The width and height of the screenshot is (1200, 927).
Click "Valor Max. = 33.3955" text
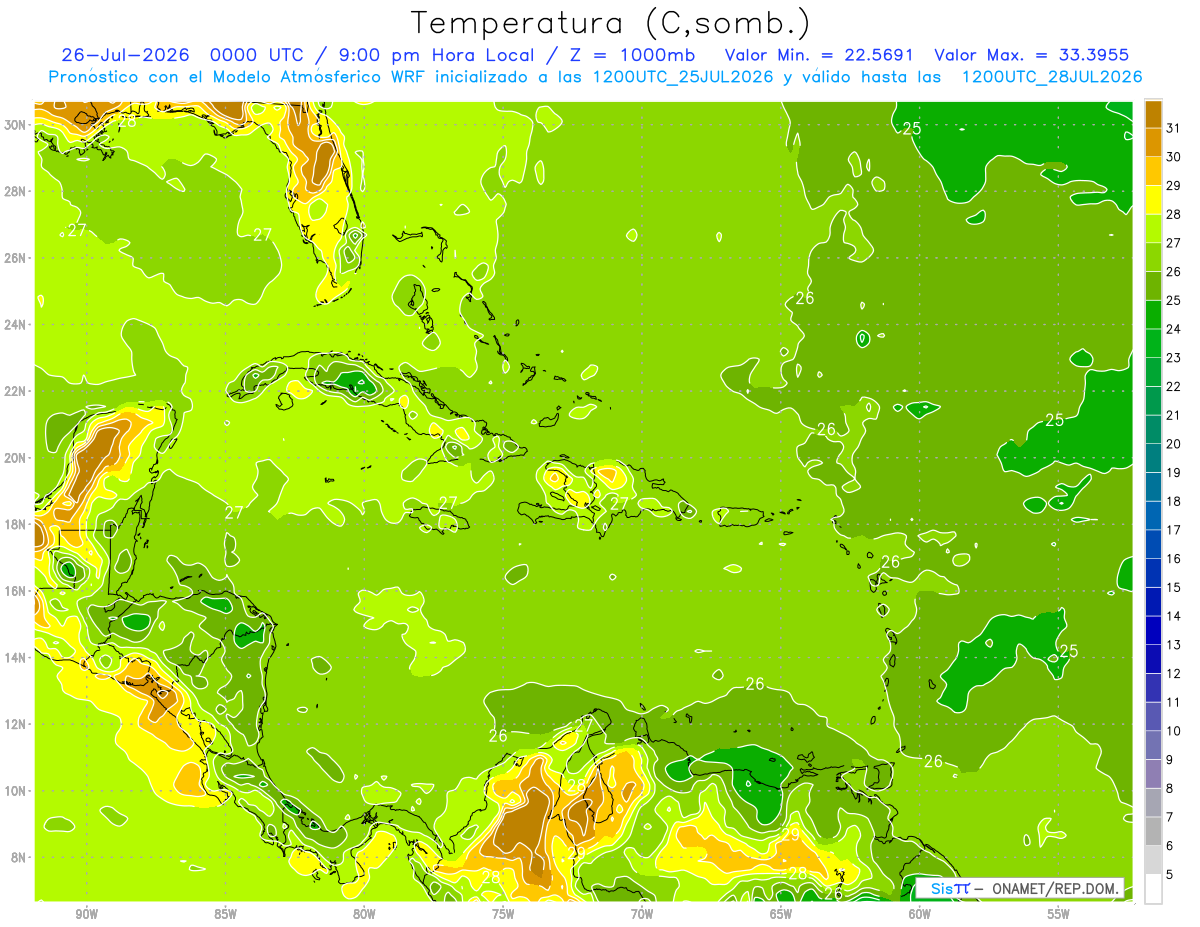pyautogui.click(x=1033, y=55)
